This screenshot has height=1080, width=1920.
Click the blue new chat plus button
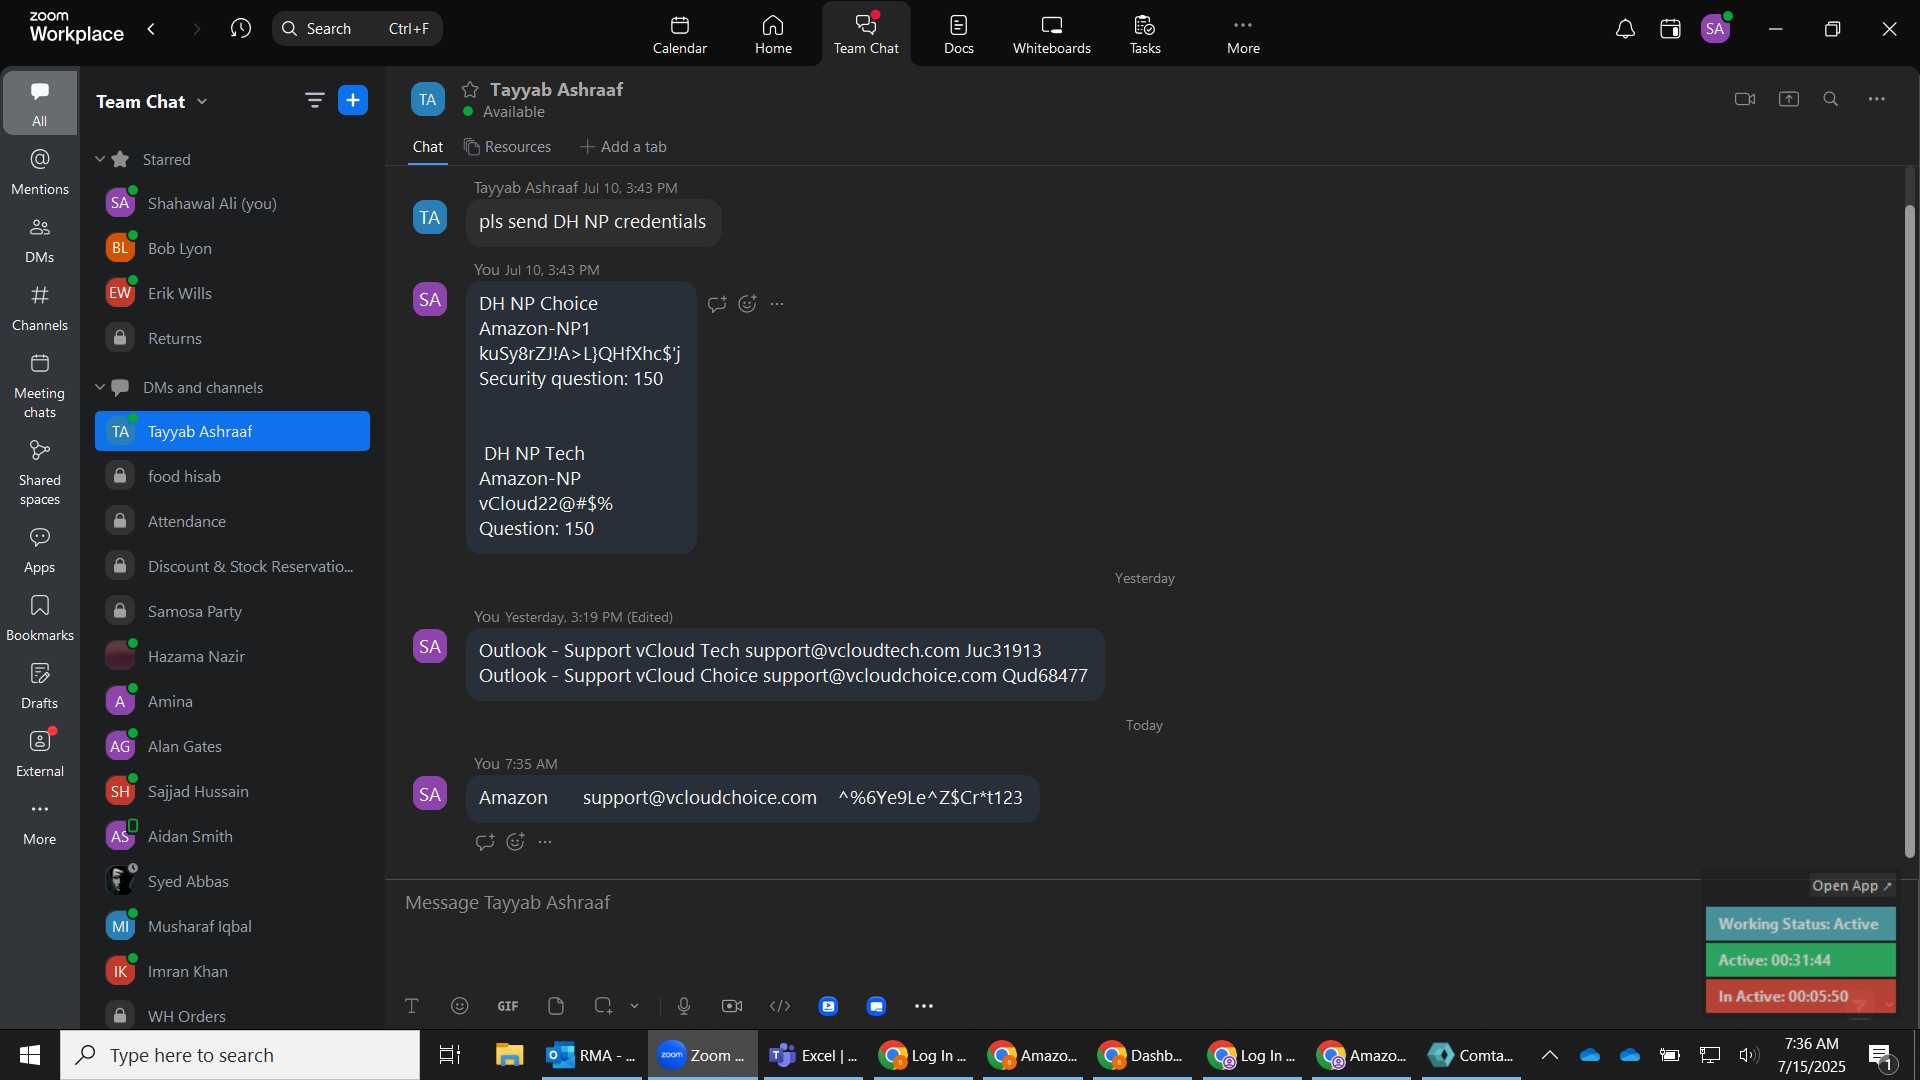coord(353,100)
